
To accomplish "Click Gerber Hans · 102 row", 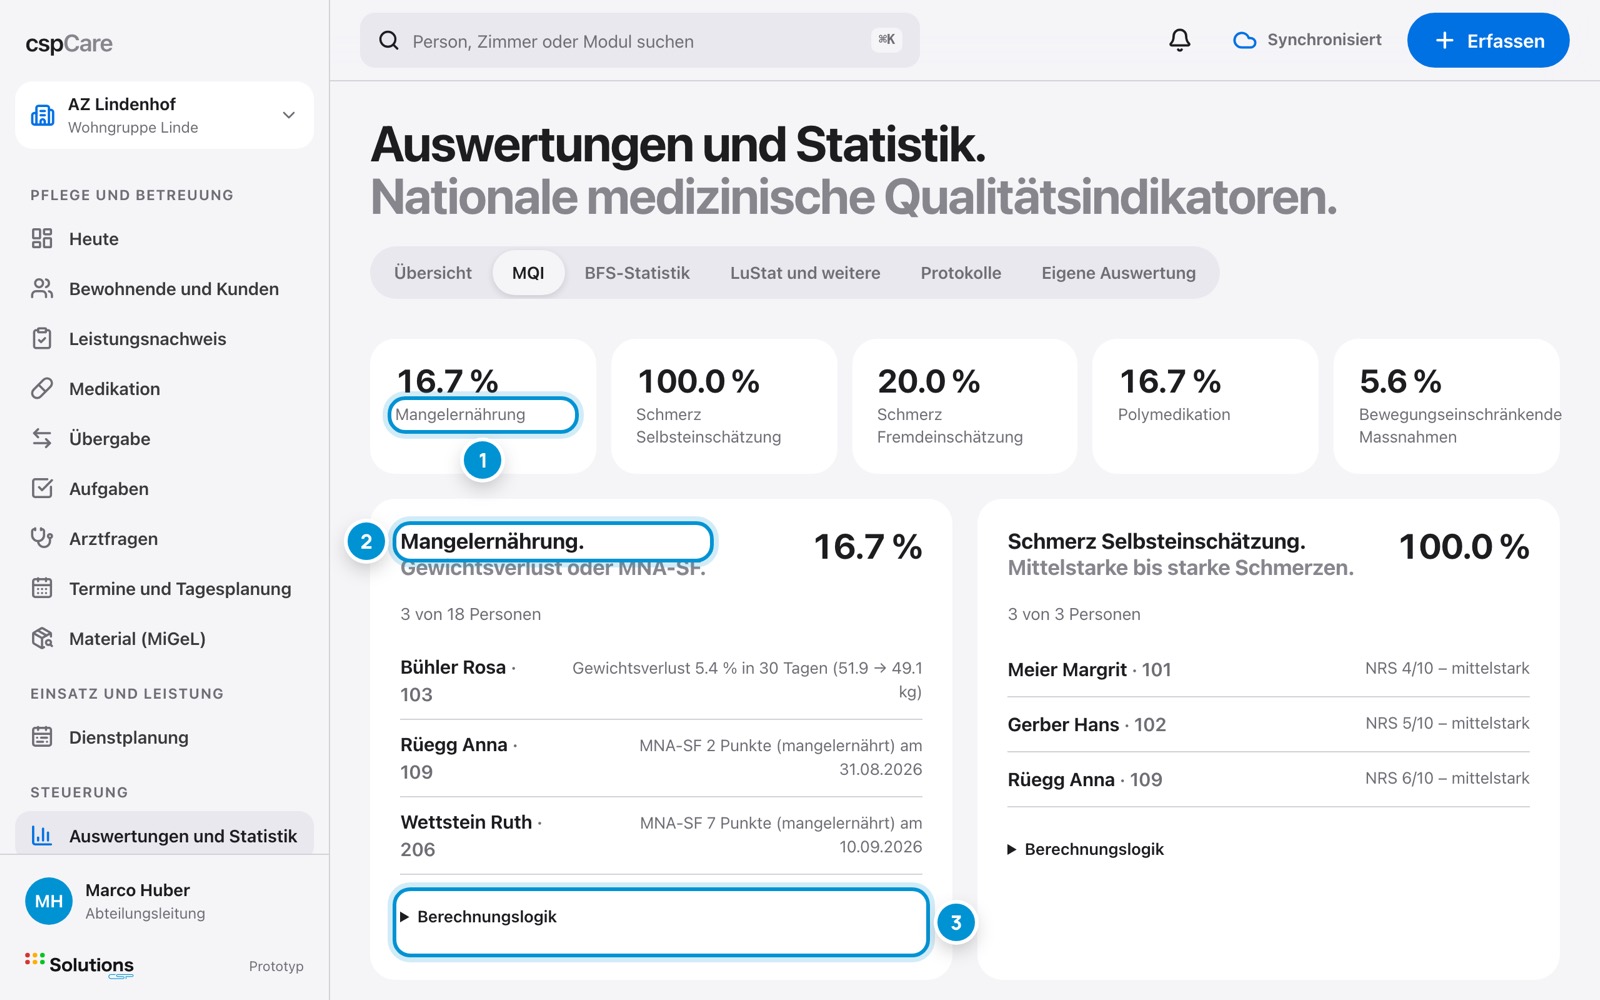I will click(x=1268, y=724).
